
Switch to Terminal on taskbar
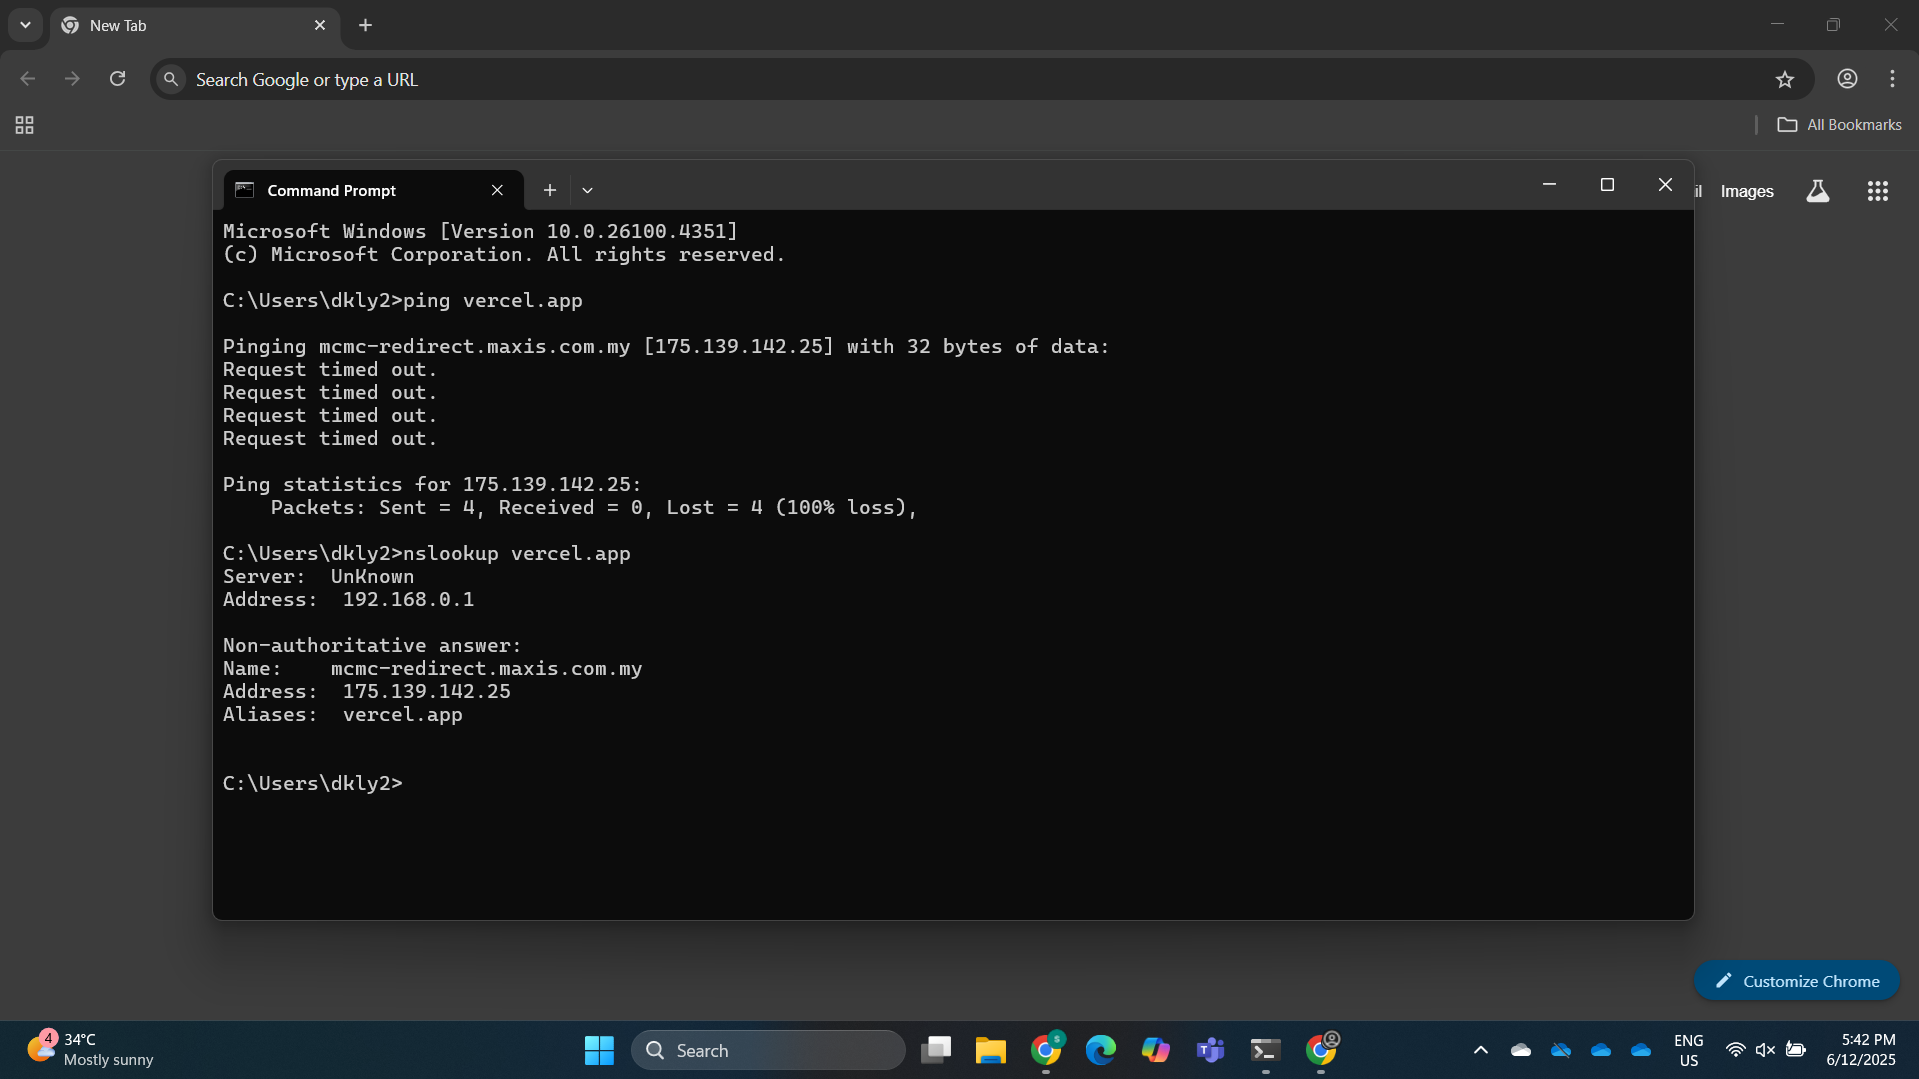coord(1266,1050)
